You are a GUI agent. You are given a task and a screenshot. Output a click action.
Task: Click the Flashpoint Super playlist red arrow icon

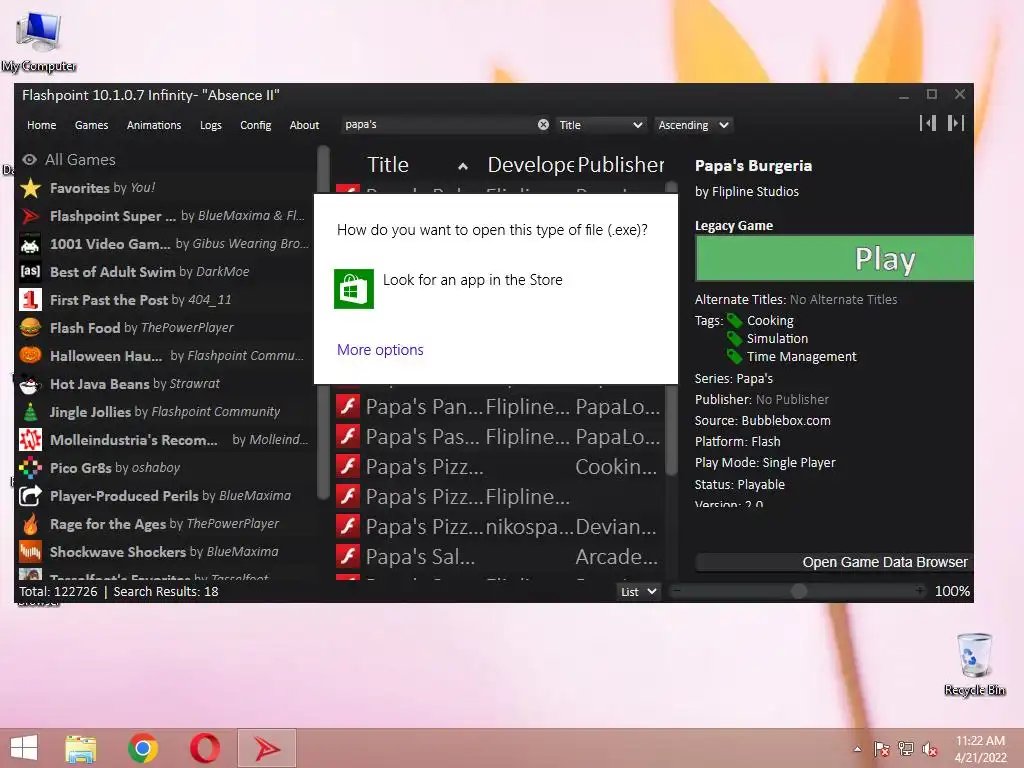click(30, 216)
